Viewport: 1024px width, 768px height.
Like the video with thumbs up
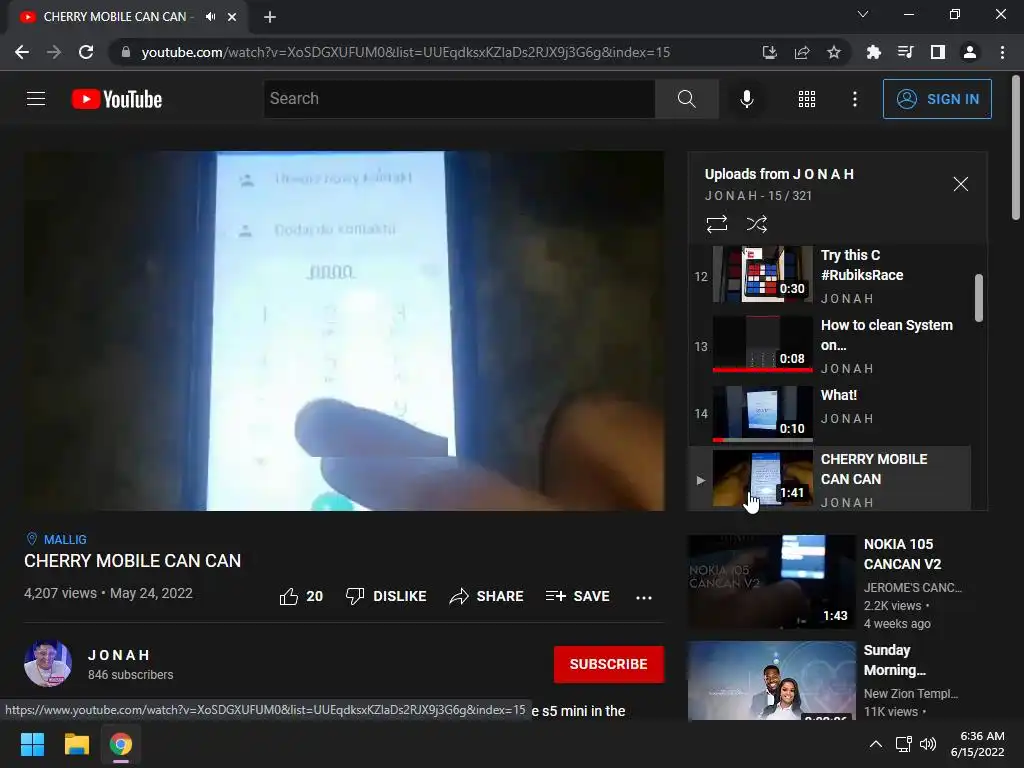(x=301, y=596)
